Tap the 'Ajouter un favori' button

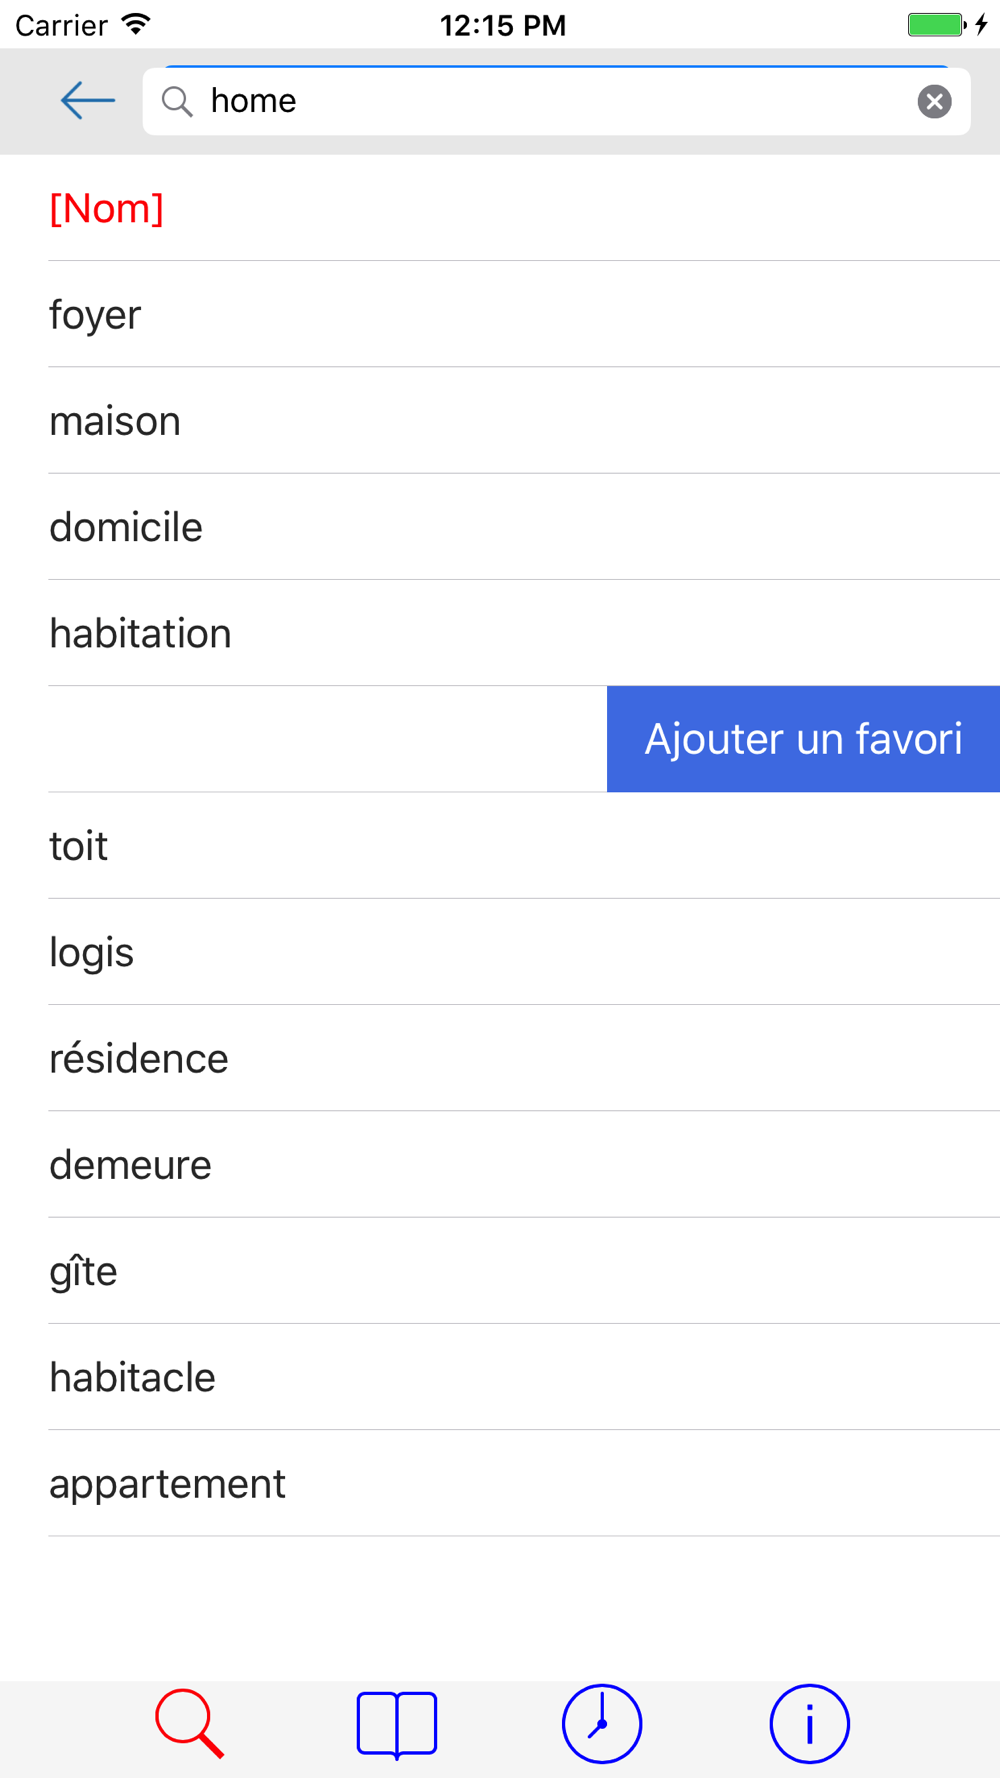click(x=803, y=739)
